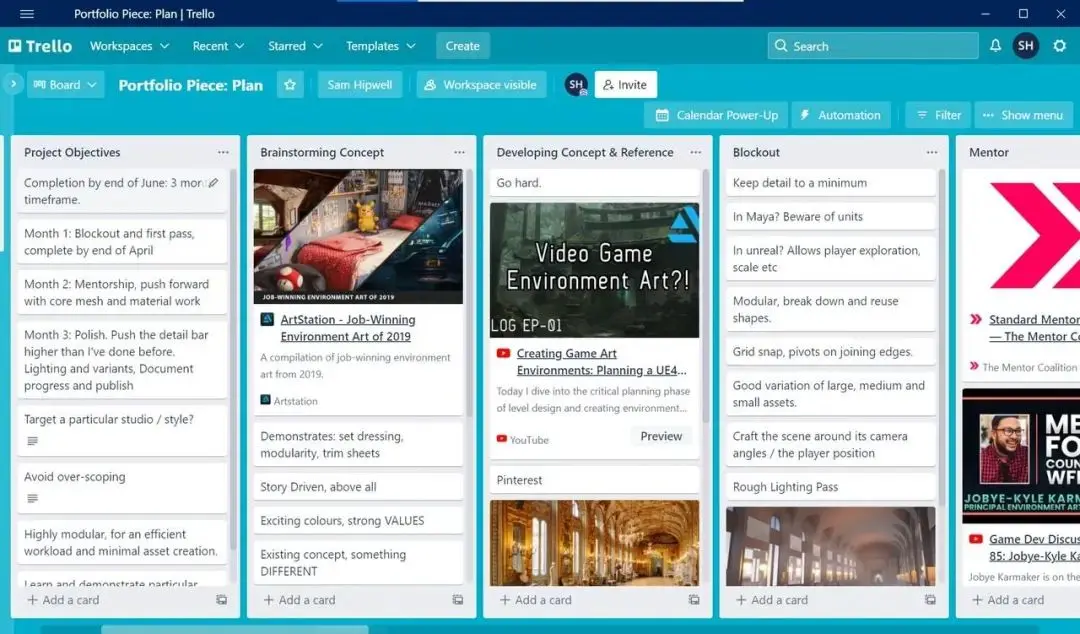1080x634 pixels.
Task: Click the SH board member avatar
Action: [576, 85]
